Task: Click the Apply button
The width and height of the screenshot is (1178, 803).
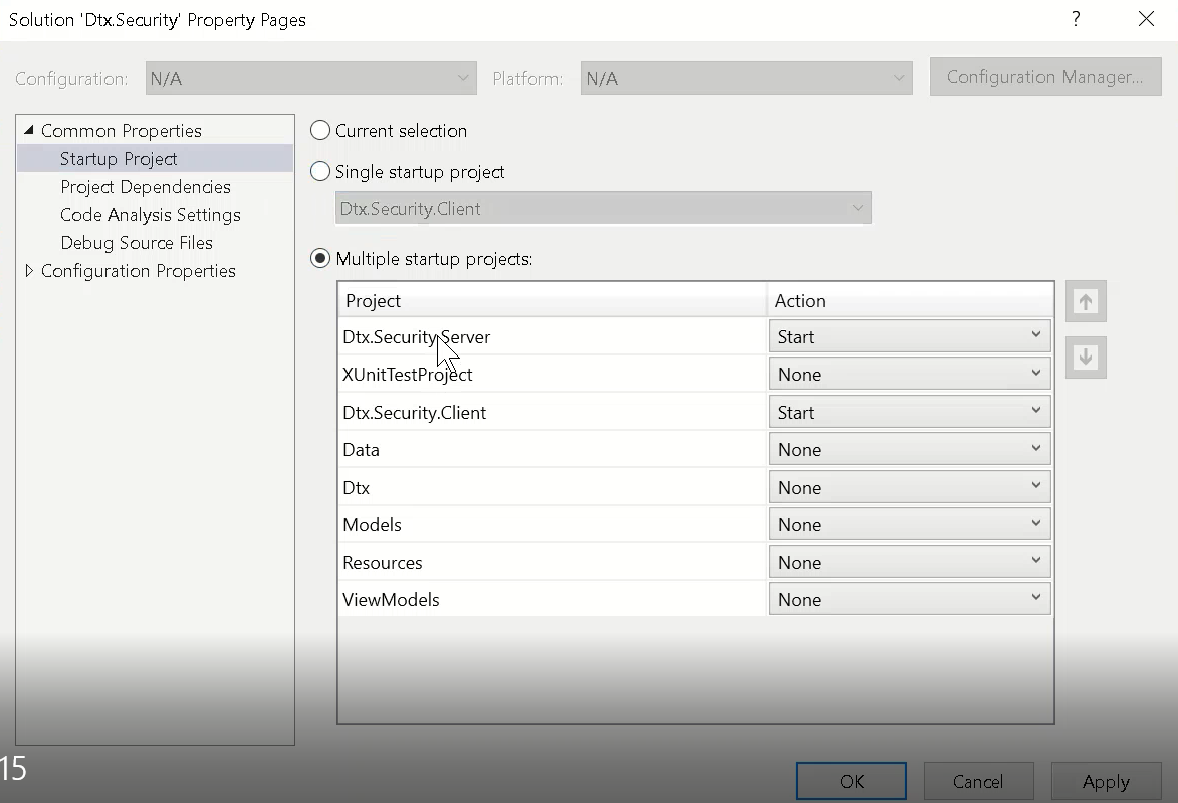Action: 1106,781
